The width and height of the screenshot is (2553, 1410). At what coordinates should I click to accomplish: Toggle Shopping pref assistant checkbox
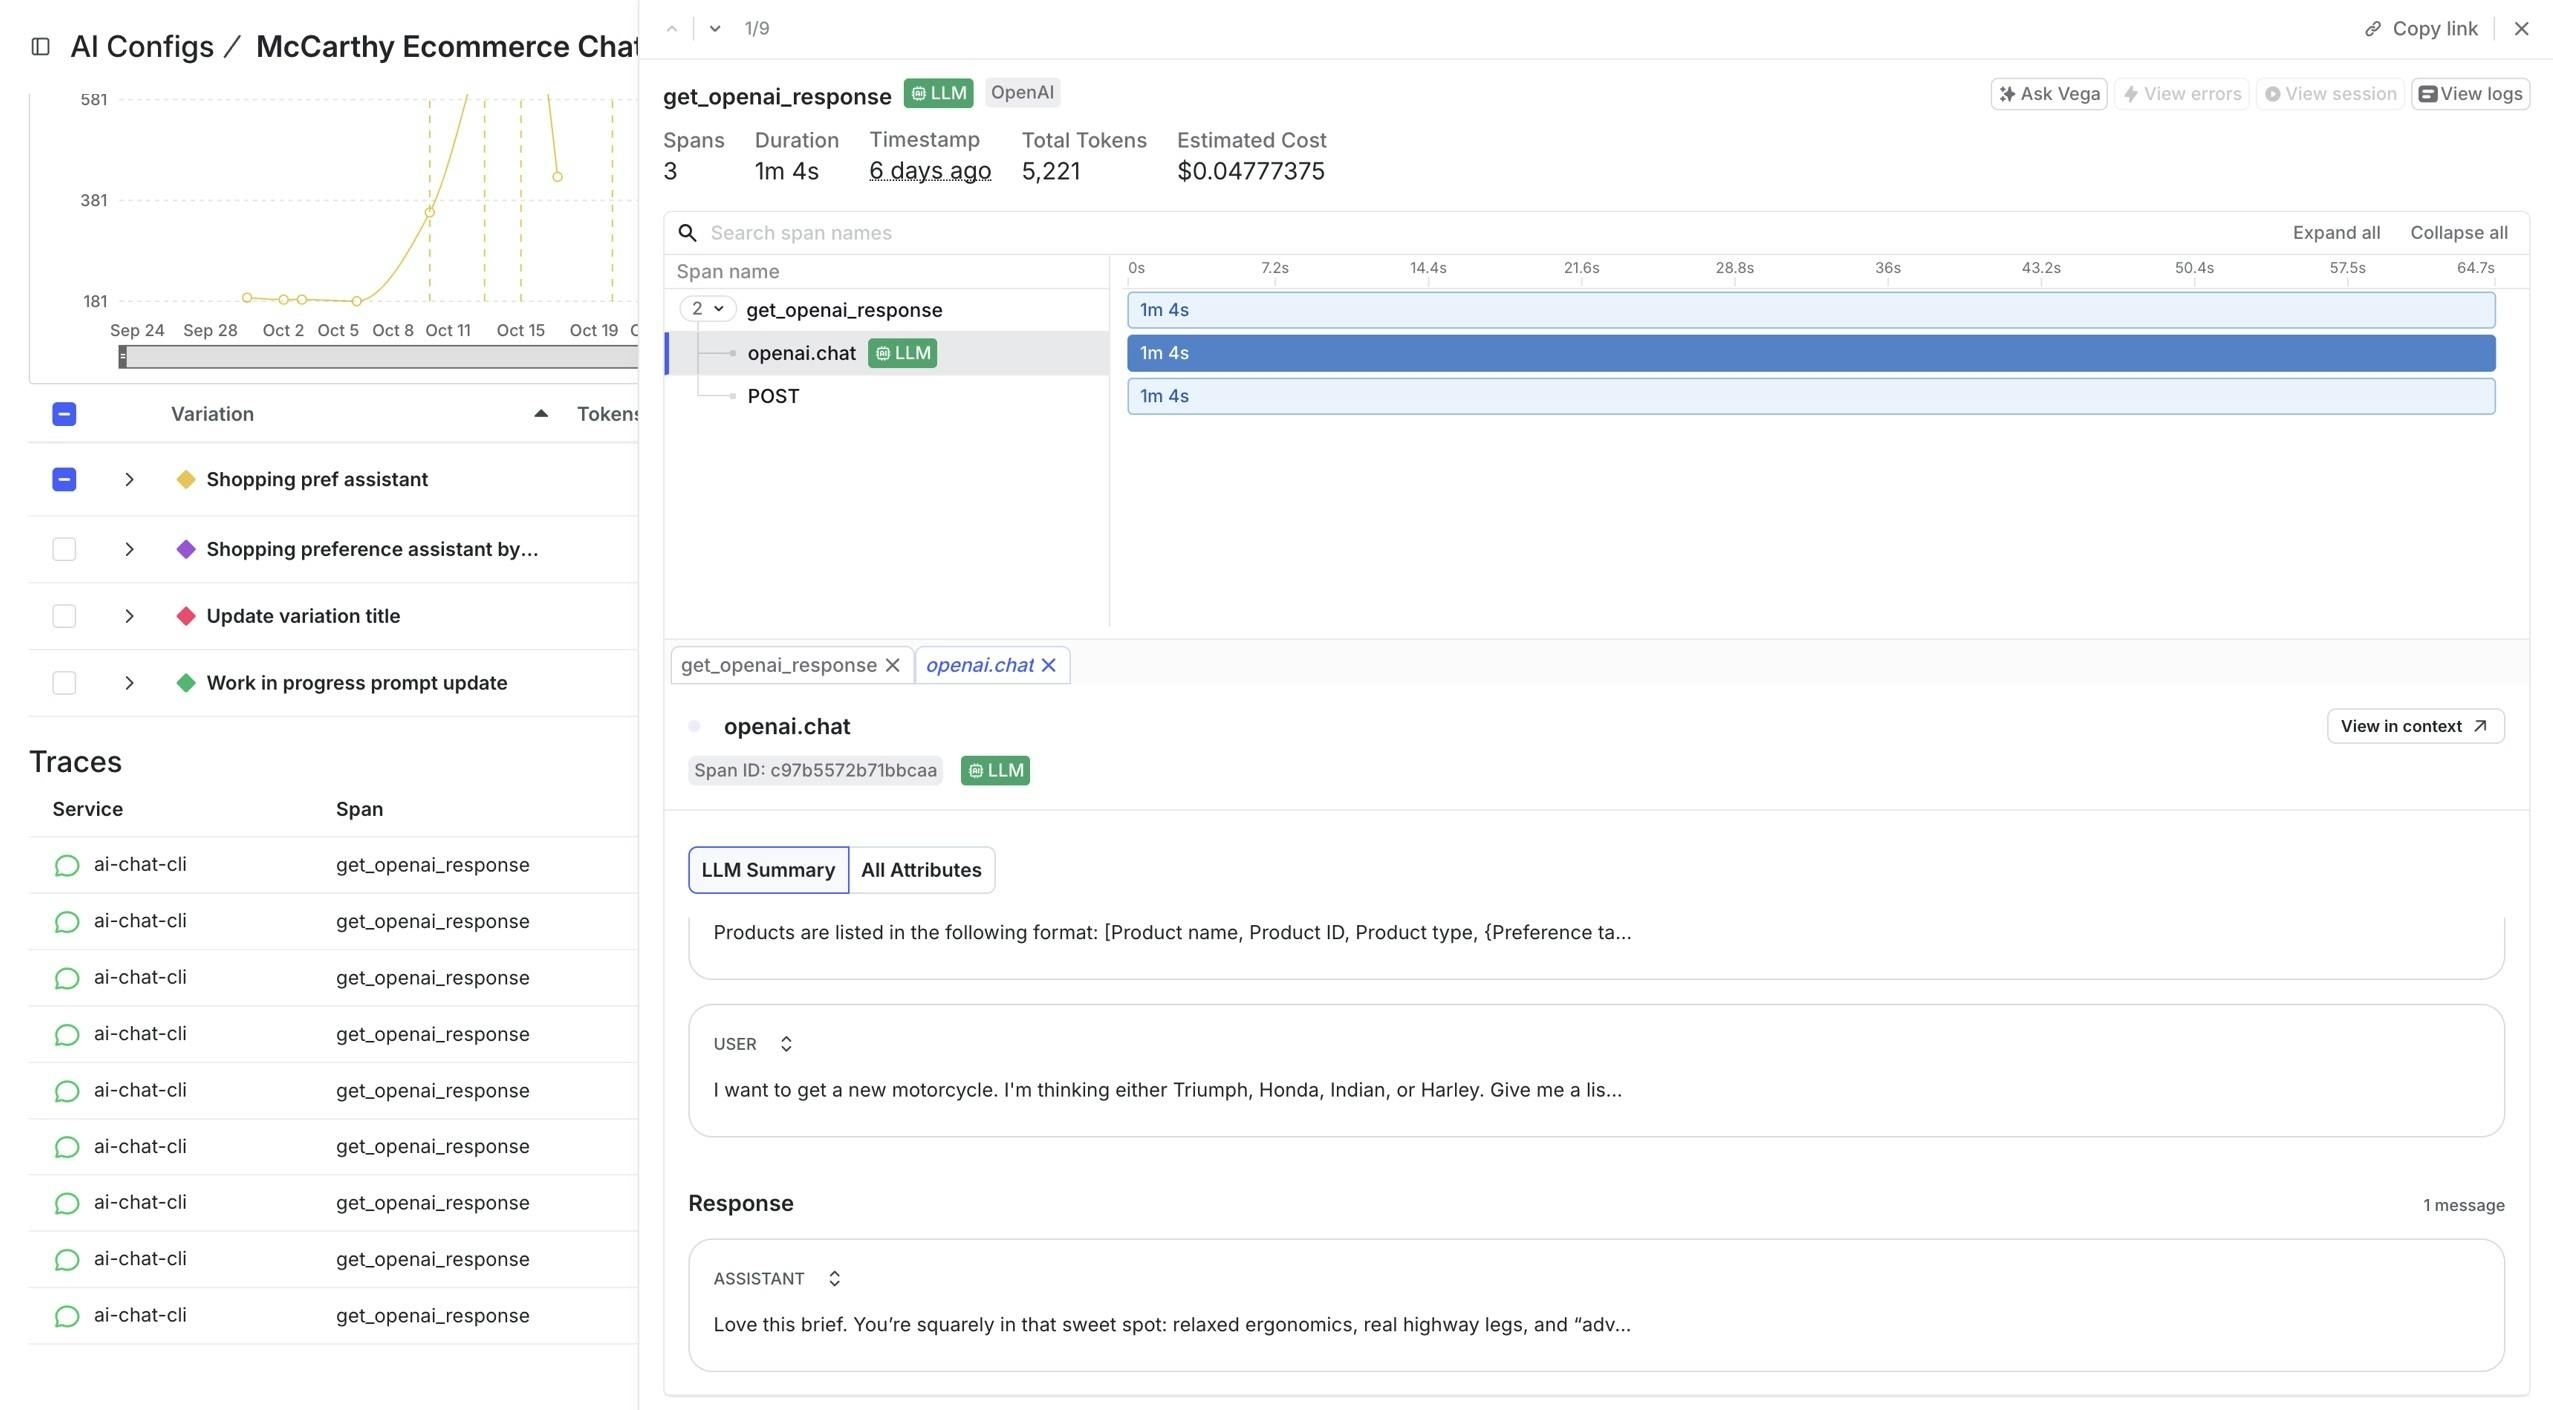[x=64, y=479]
